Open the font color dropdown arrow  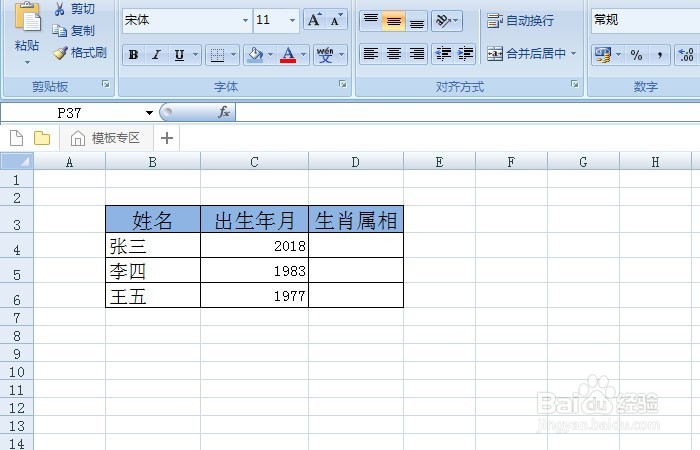pos(304,55)
